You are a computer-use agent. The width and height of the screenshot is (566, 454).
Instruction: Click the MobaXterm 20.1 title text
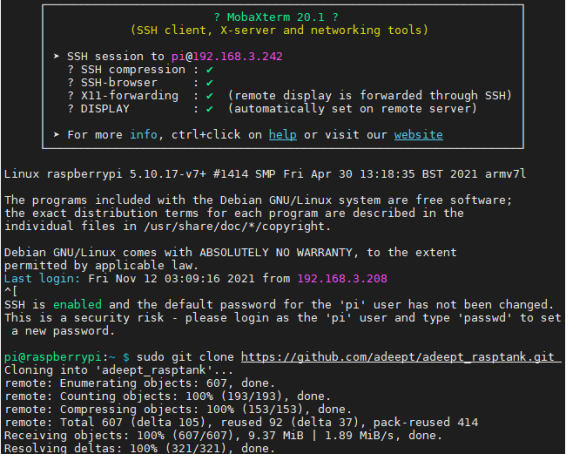click(x=276, y=17)
